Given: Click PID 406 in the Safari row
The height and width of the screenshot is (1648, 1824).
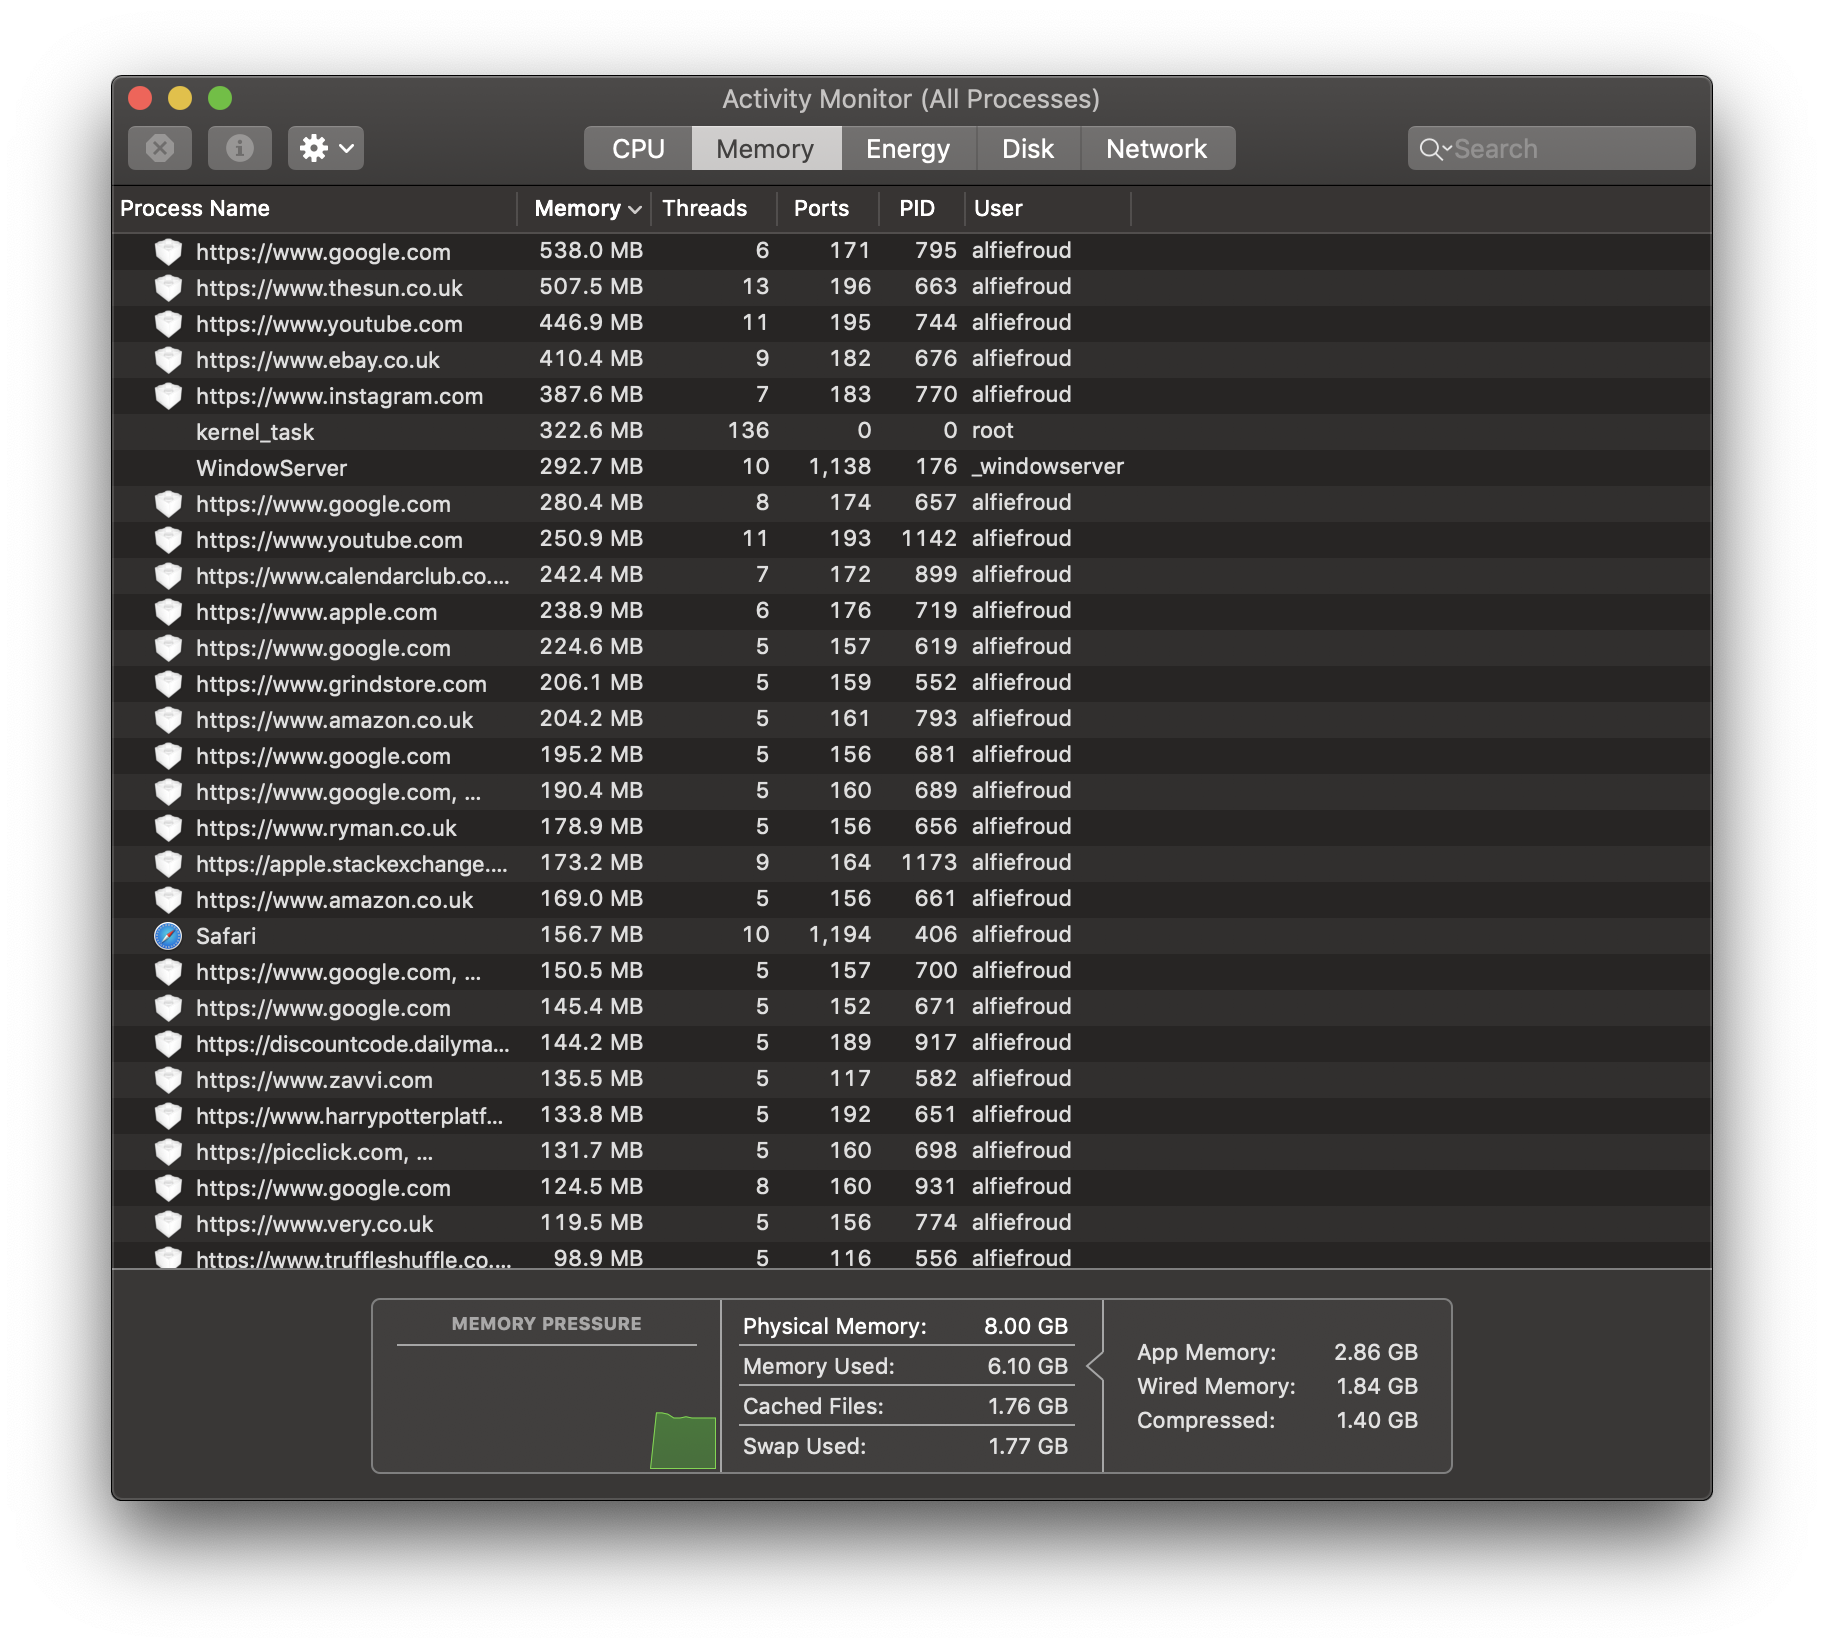Looking at the screenshot, I should (936, 934).
